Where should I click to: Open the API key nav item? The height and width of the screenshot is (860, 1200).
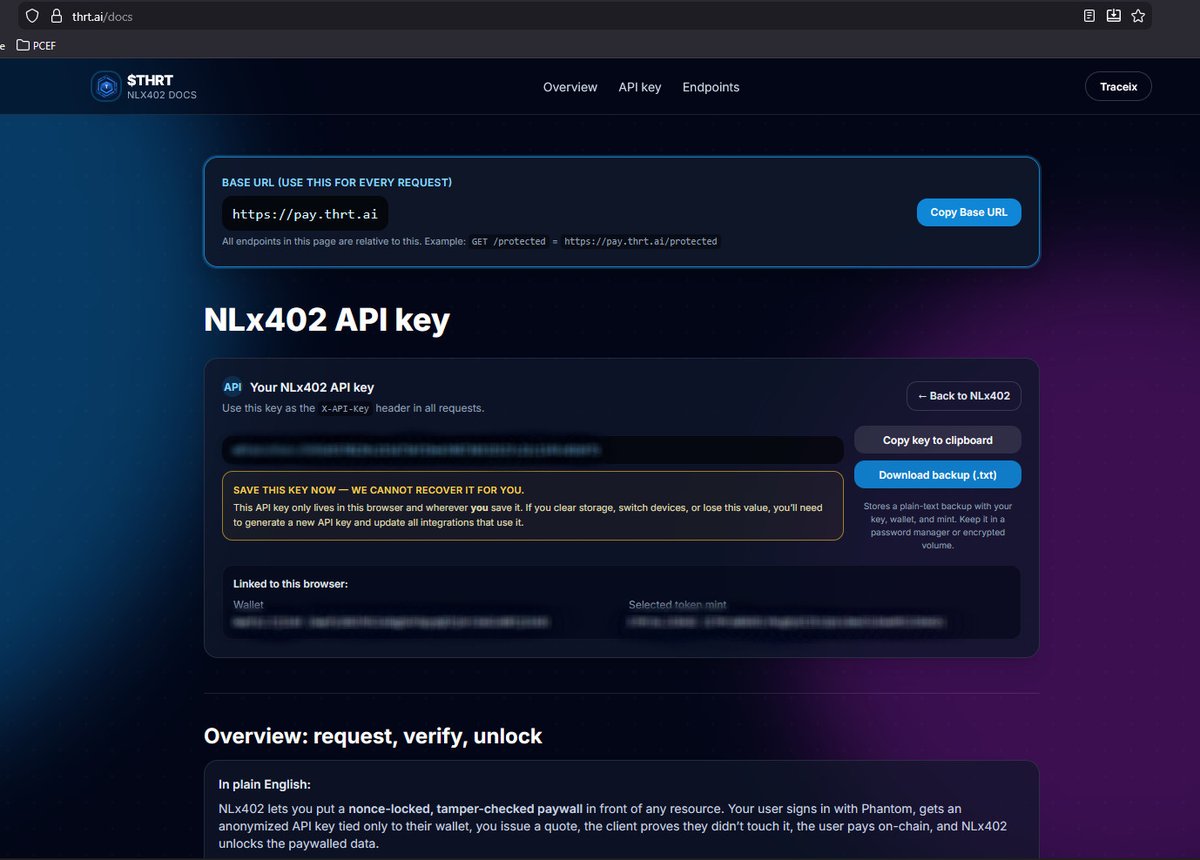(x=640, y=87)
